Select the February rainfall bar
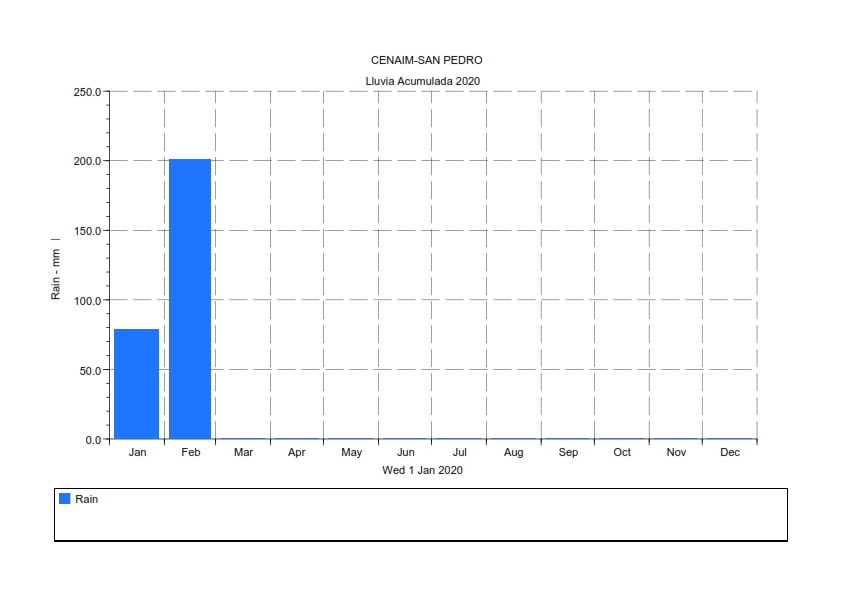 [x=190, y=299]
